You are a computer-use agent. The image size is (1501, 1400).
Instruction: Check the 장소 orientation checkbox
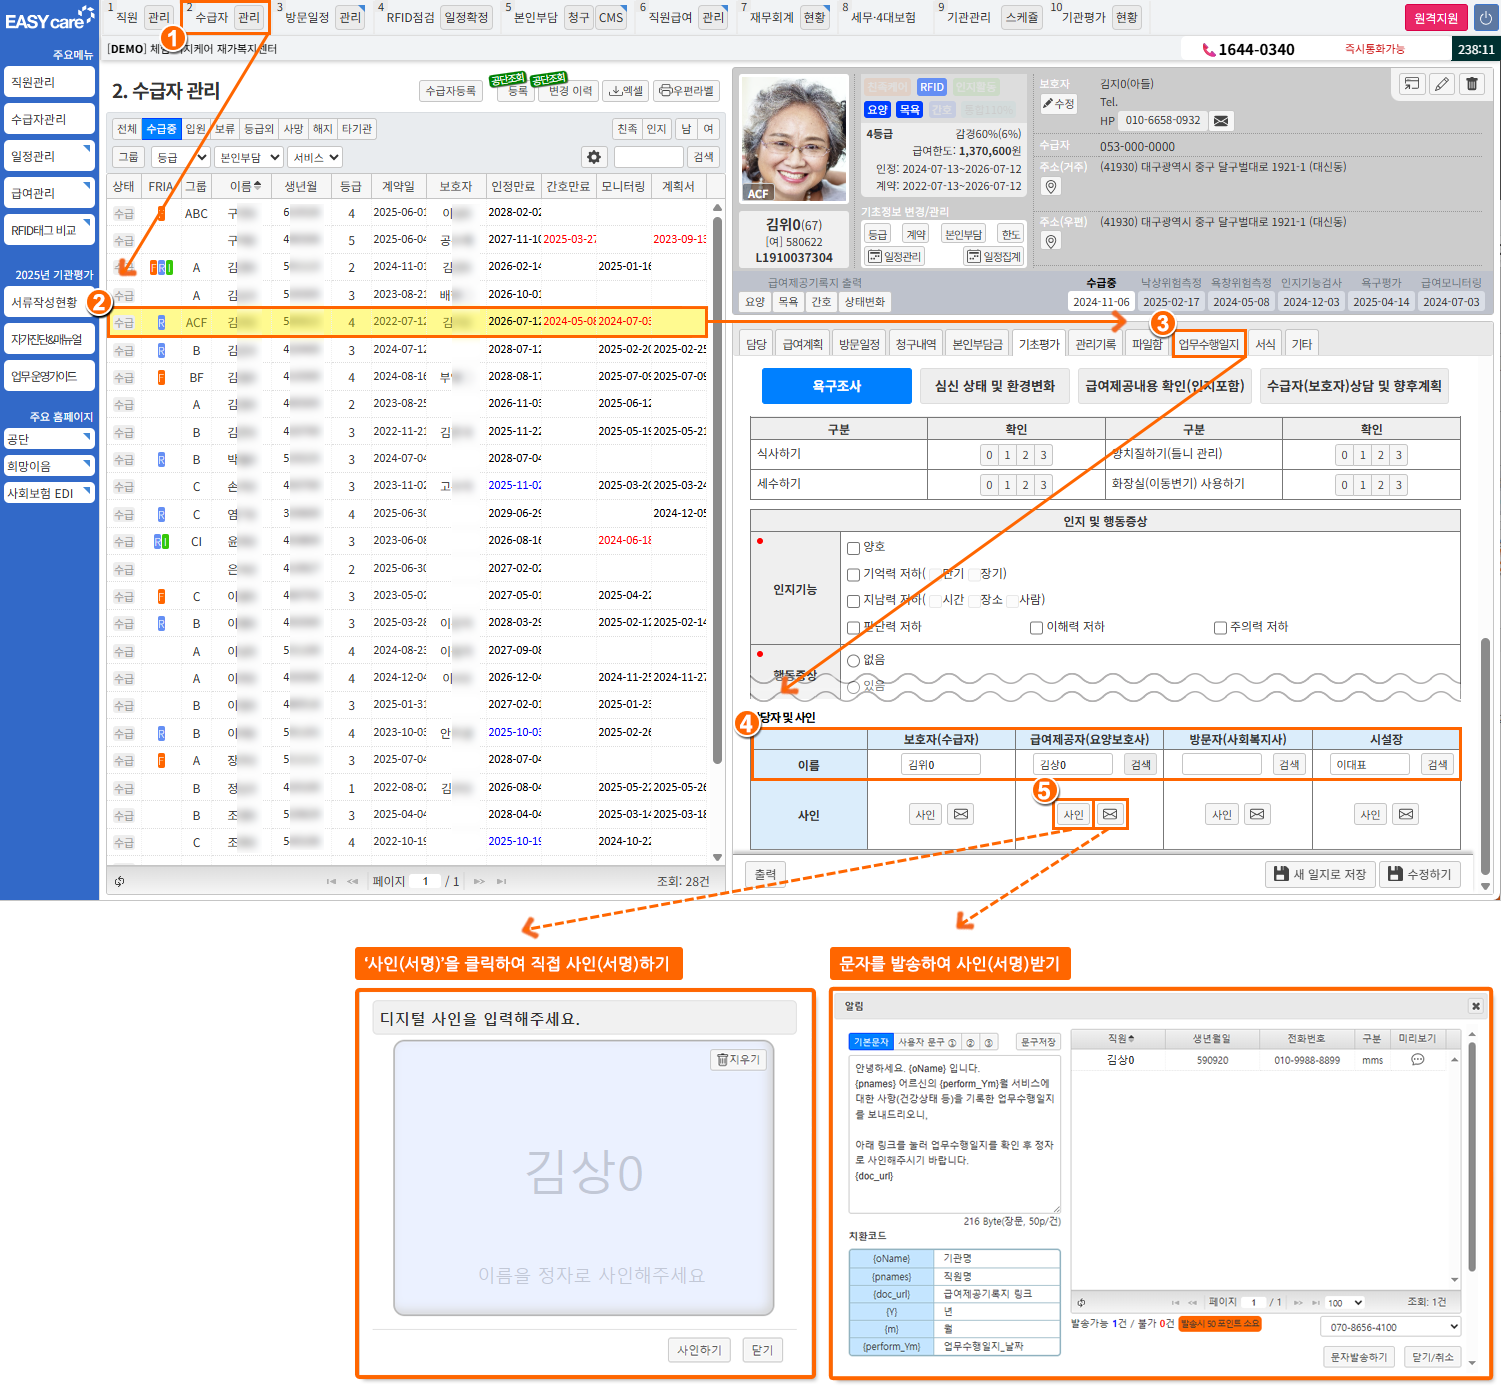972,600
